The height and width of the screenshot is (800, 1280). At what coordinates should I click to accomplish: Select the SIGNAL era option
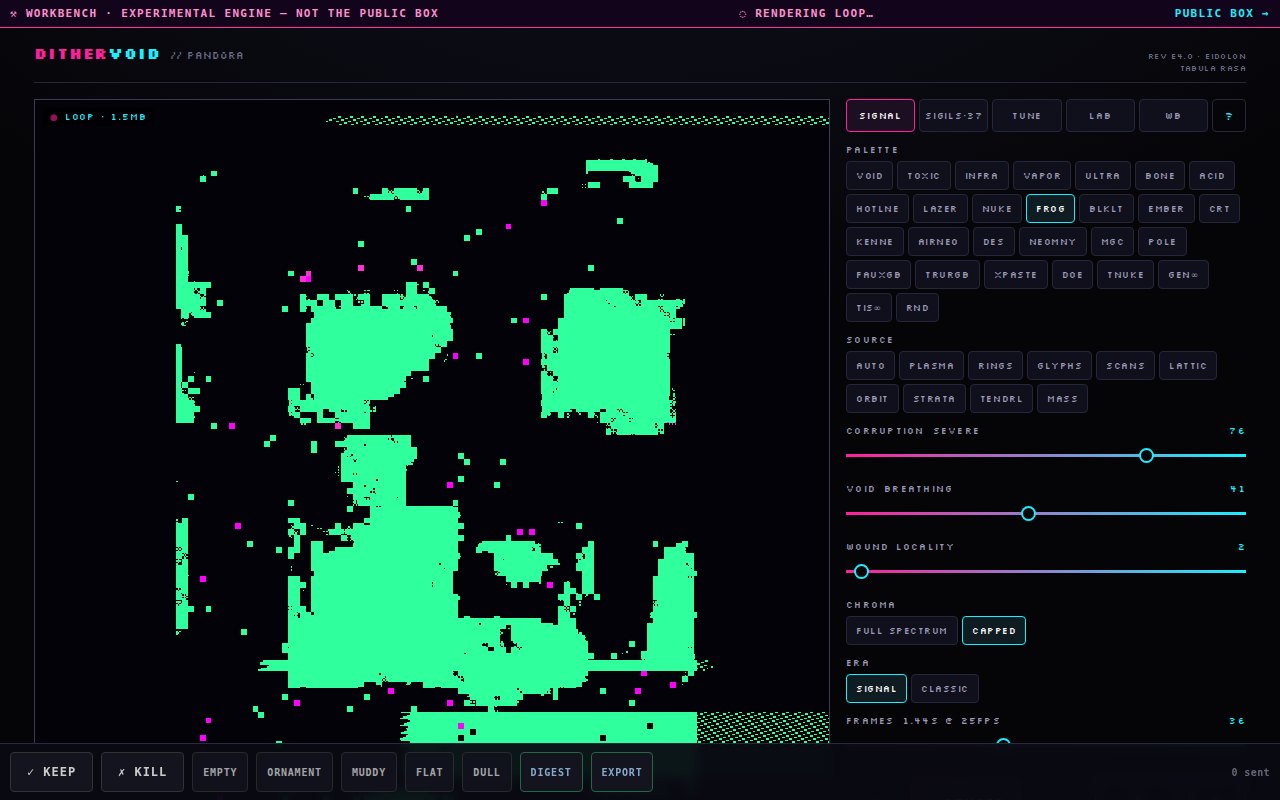[x=876, y=689]
